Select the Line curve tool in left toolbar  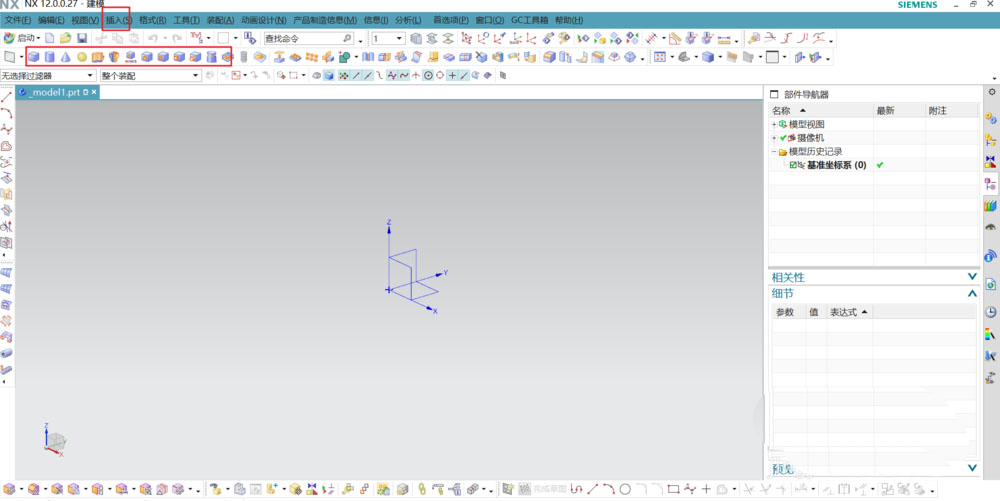(6, 97)
